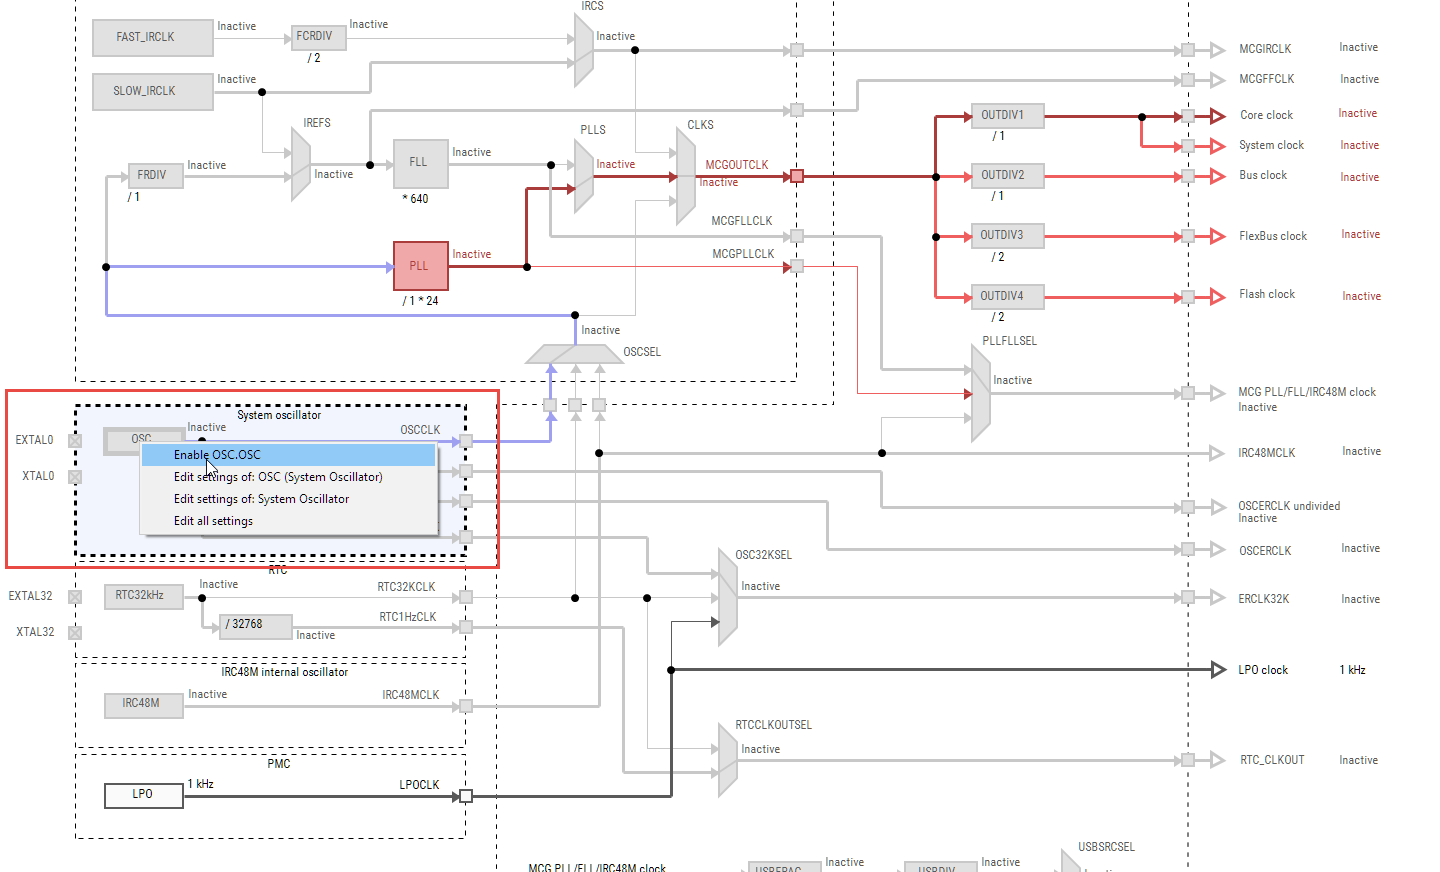Screen dimensions: 1440x872
Task: Click the OSC32KSEL multiplexer
Action: pyautogui.click(x=727, y=597)
